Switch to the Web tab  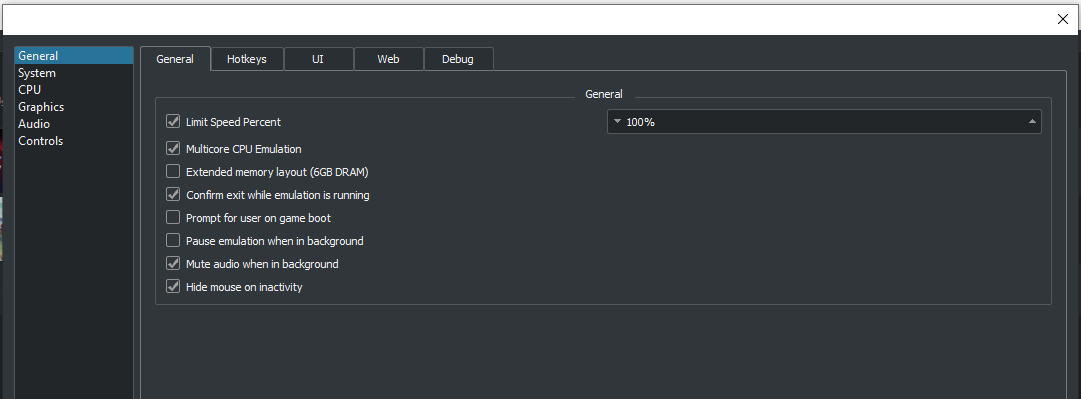tap(388, 59)
